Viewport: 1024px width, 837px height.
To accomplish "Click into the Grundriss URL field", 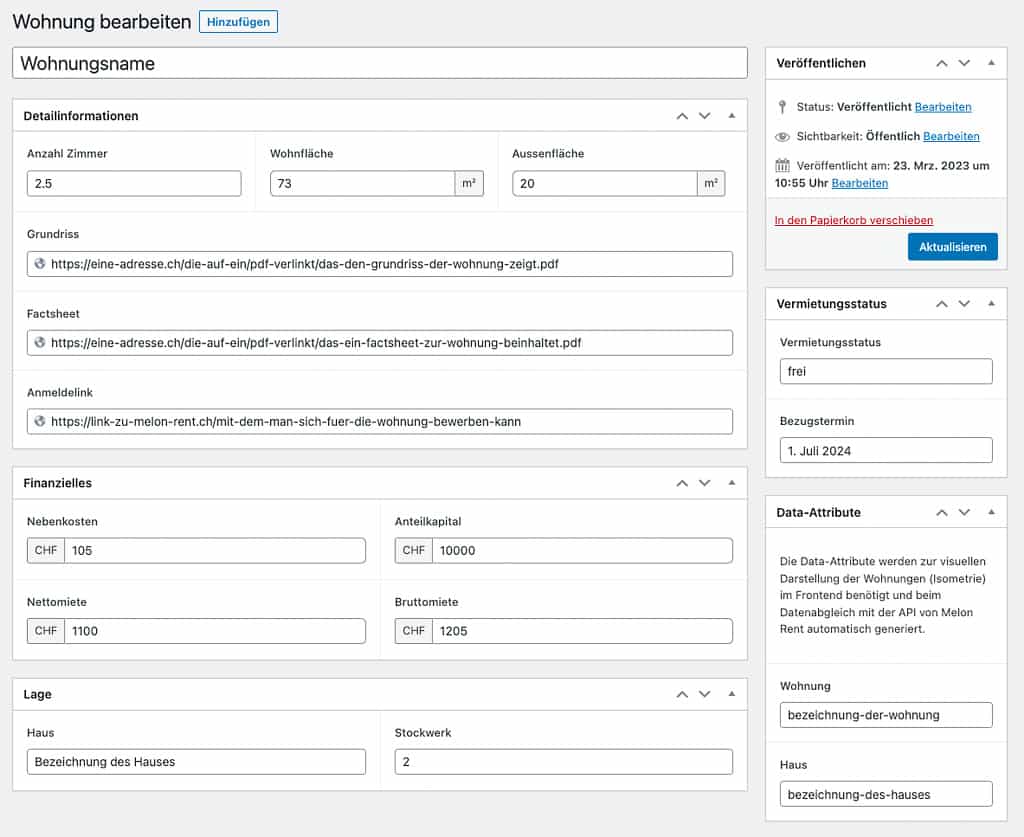I will [x=380, y=264].
